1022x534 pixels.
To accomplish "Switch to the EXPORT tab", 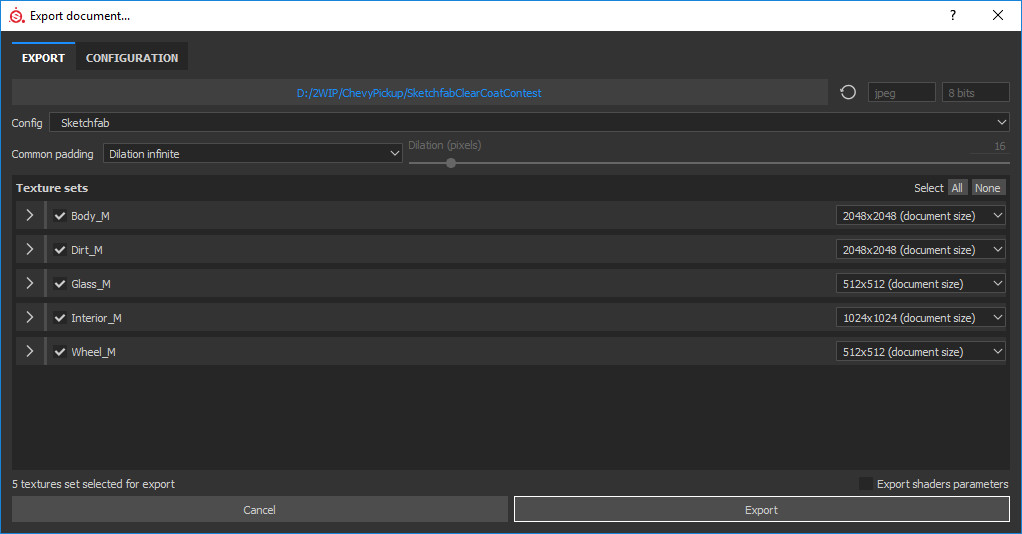I will pos(43,57).
